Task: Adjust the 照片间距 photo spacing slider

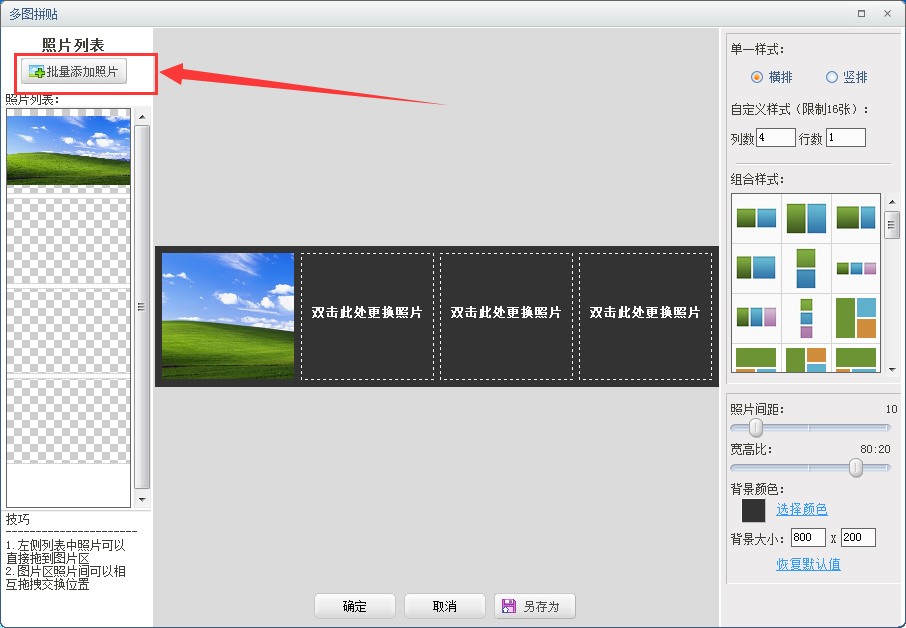Action: pyautogui.click(x=755, y=427)
